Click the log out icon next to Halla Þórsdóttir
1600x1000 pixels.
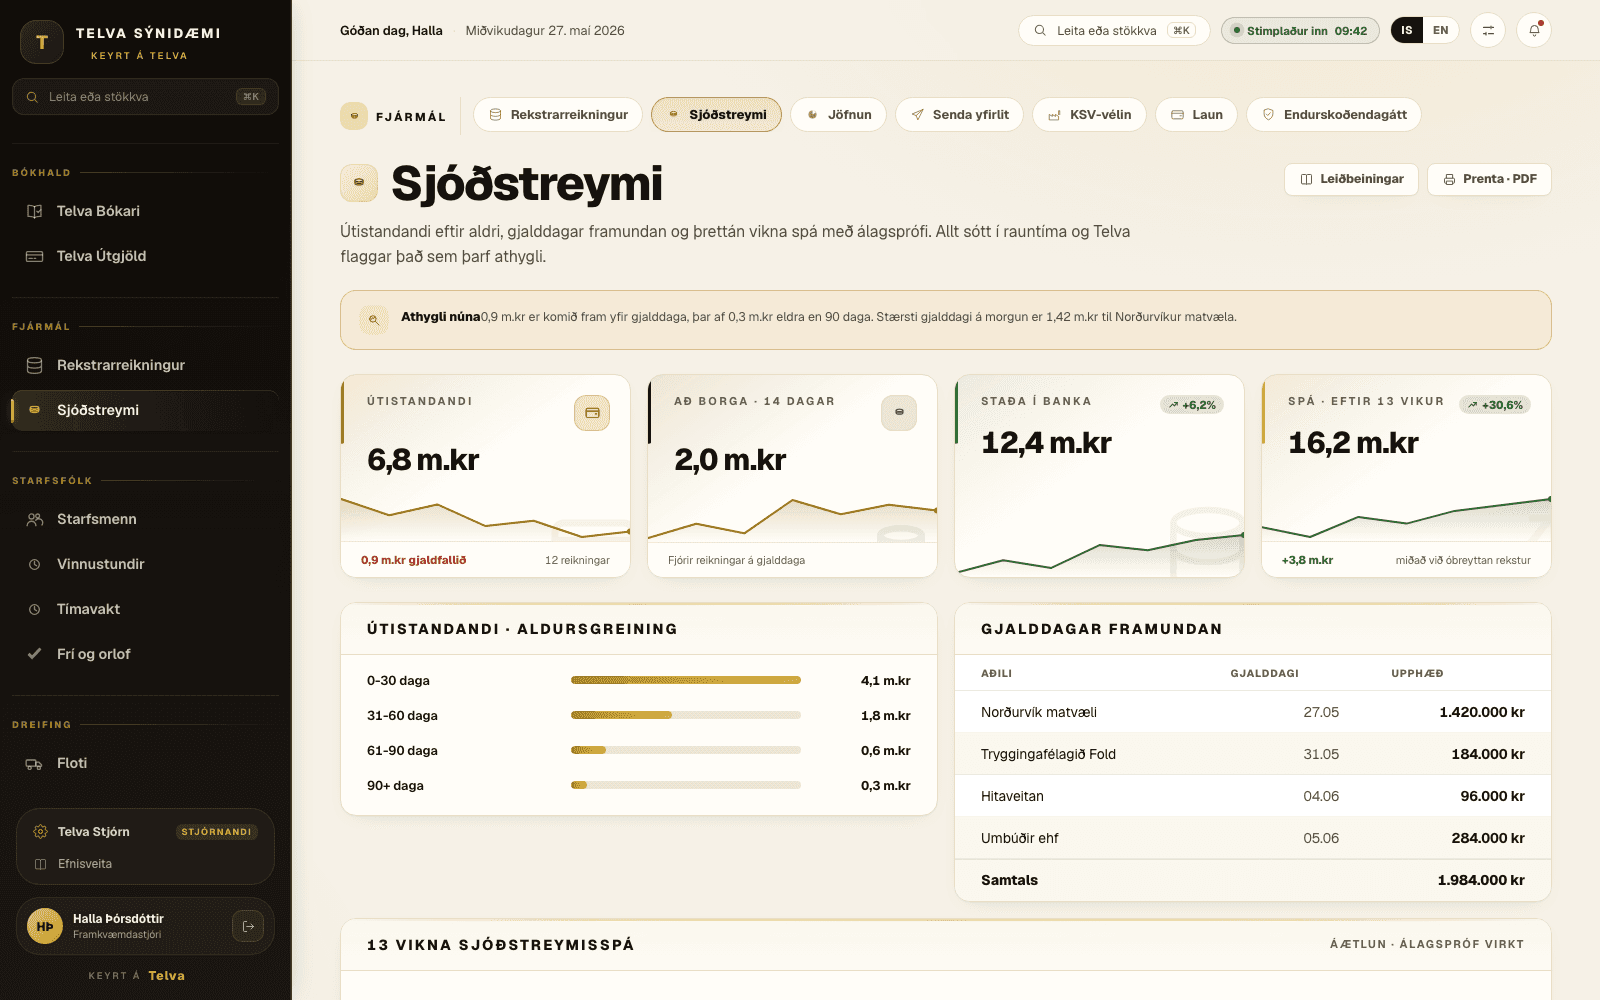248,926
